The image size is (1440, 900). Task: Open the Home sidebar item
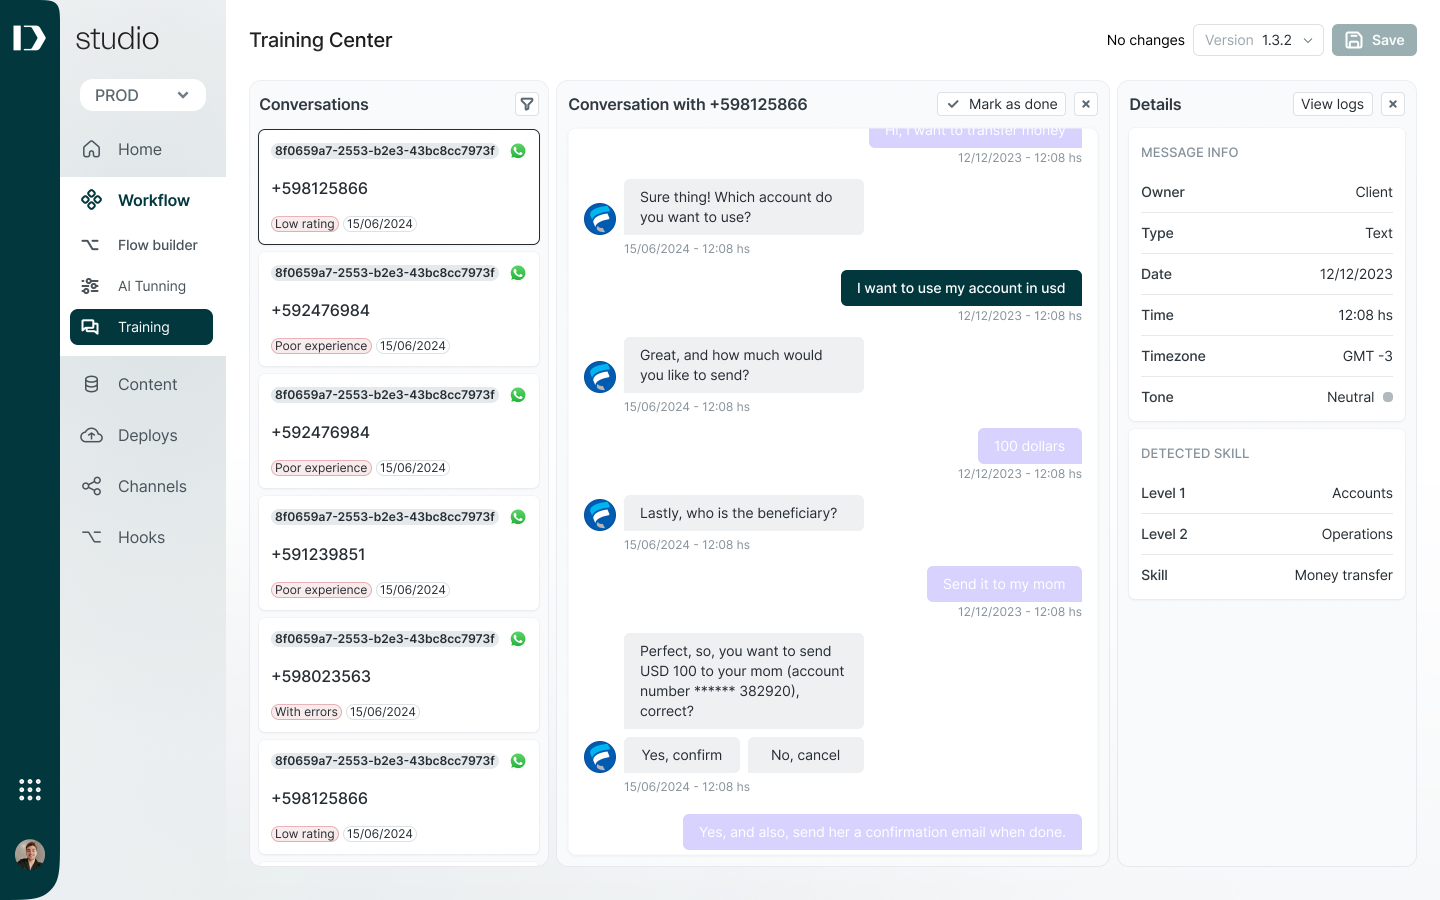tap(143, 149)
